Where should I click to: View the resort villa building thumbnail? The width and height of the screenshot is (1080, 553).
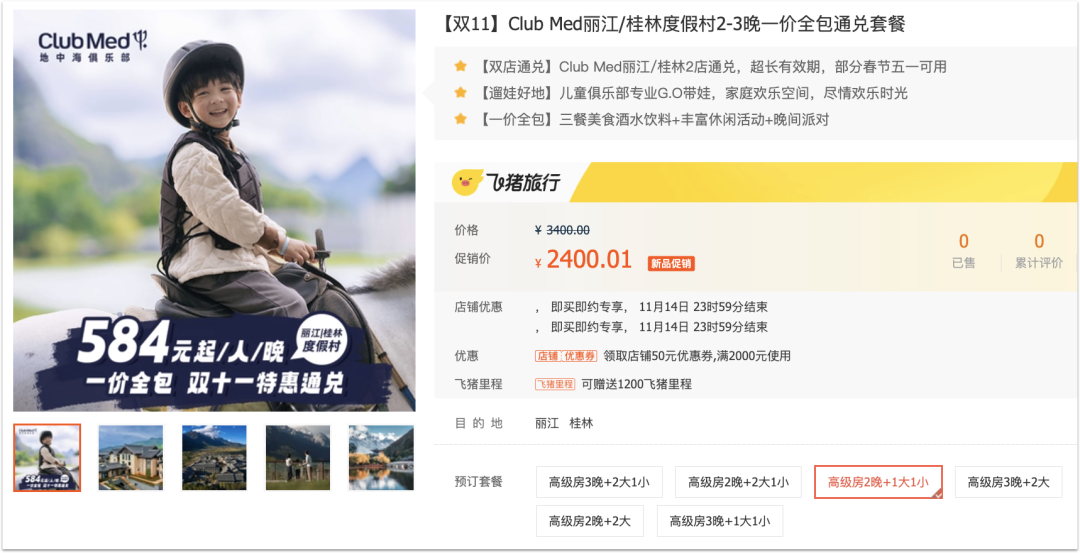(x=131, y=457)
